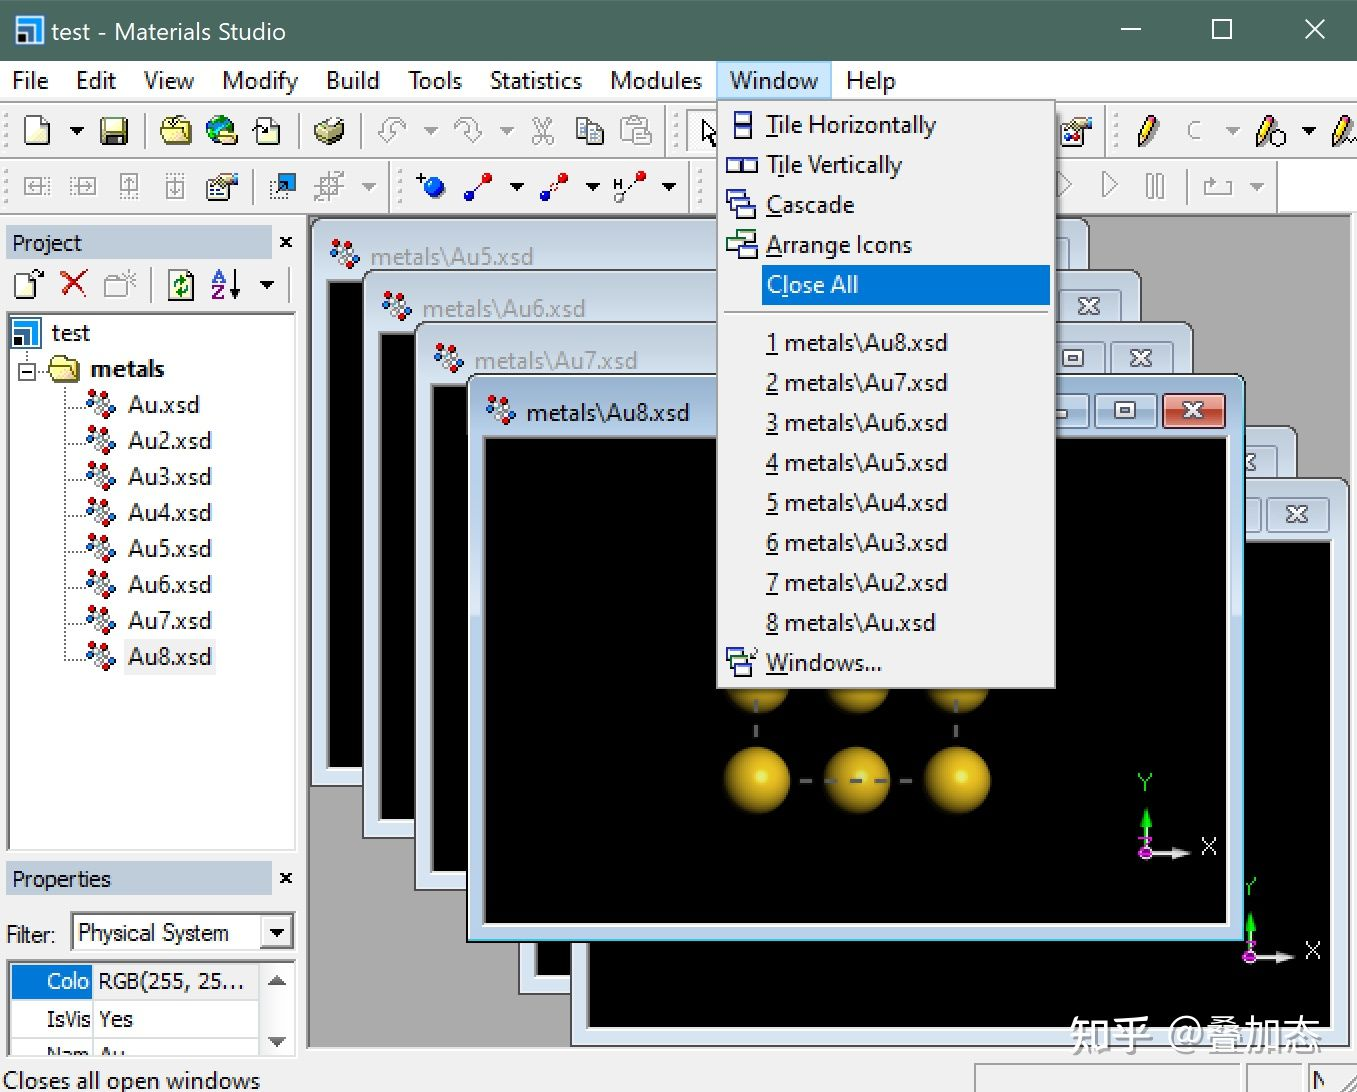Copy selection with the Copy toolbar icon
Screen dimensions: 1357x1092
click(x=590, y=131)
